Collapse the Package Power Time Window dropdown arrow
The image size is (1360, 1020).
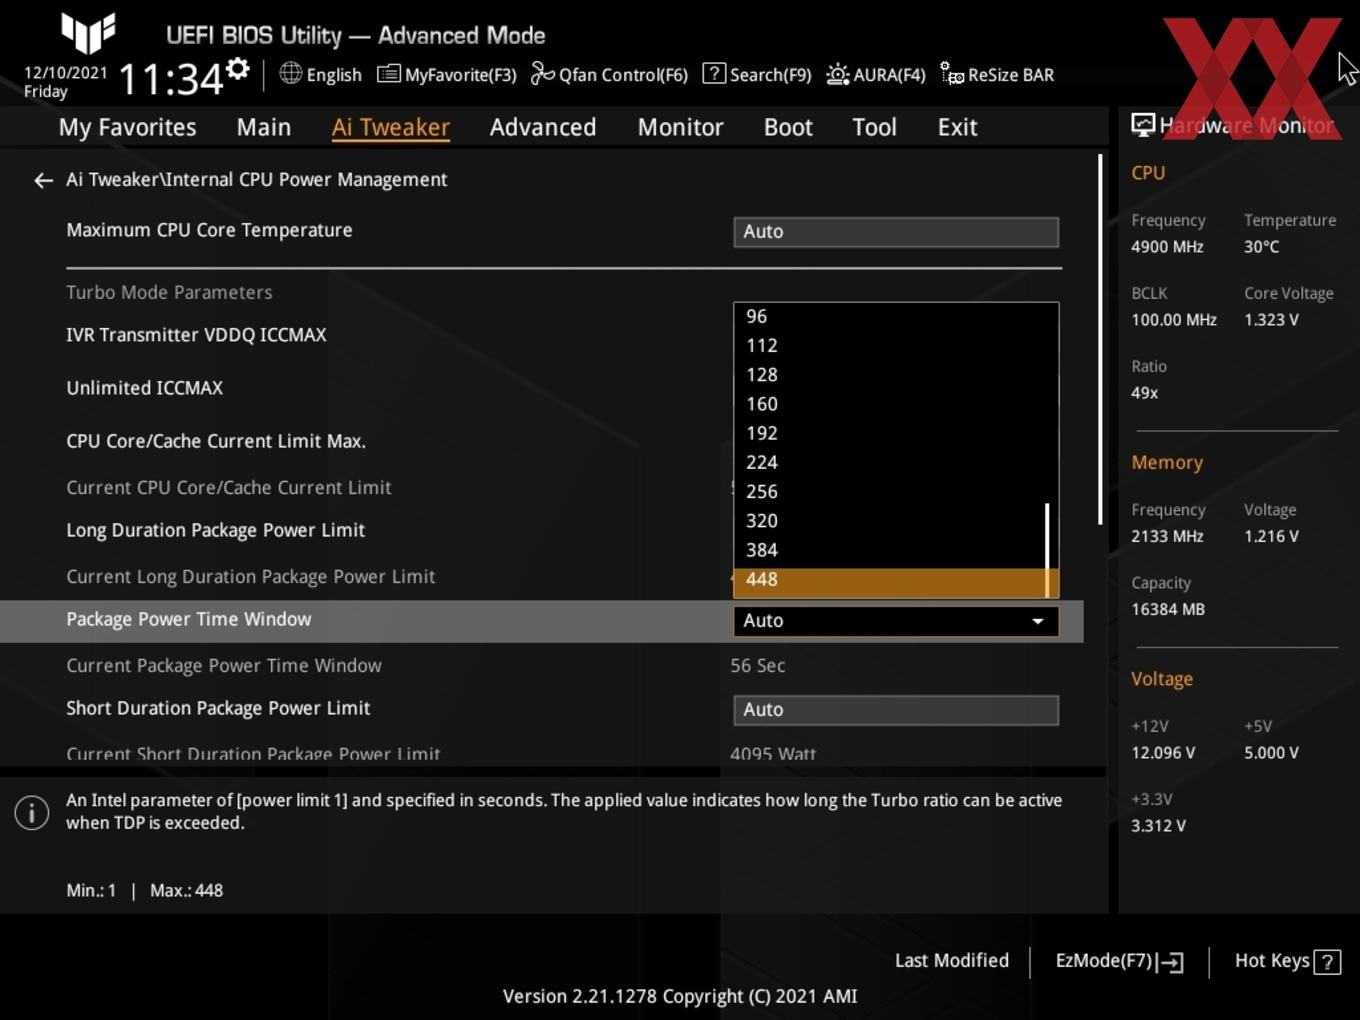1038,621
